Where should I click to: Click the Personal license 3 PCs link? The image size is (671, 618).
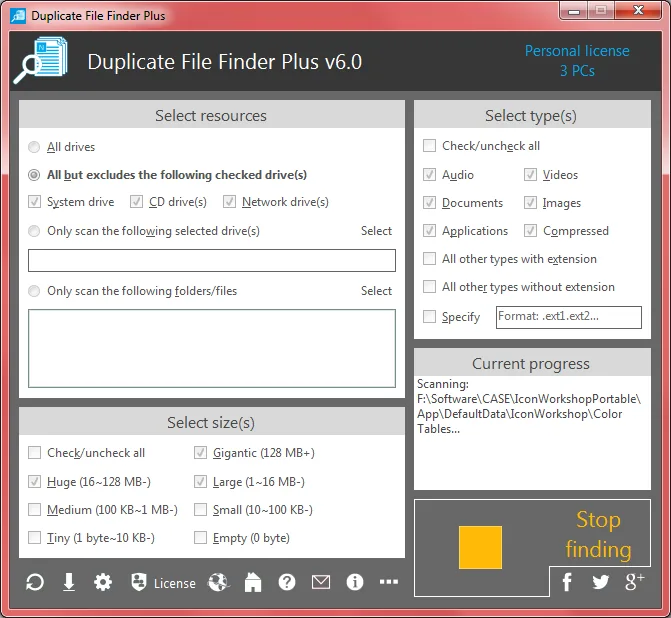[577, 61]
